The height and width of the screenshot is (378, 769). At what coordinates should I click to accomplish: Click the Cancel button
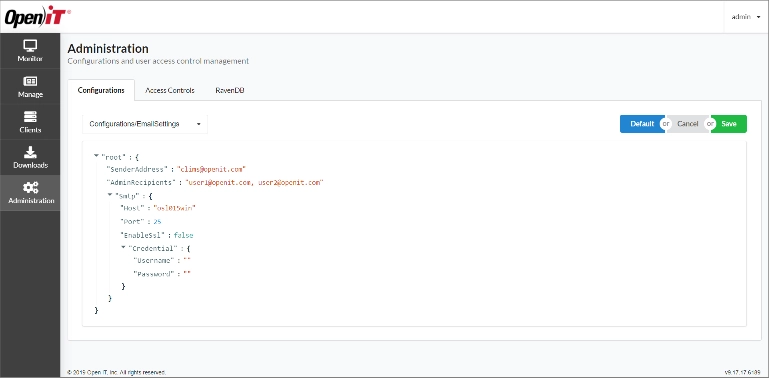click(688, 124)
